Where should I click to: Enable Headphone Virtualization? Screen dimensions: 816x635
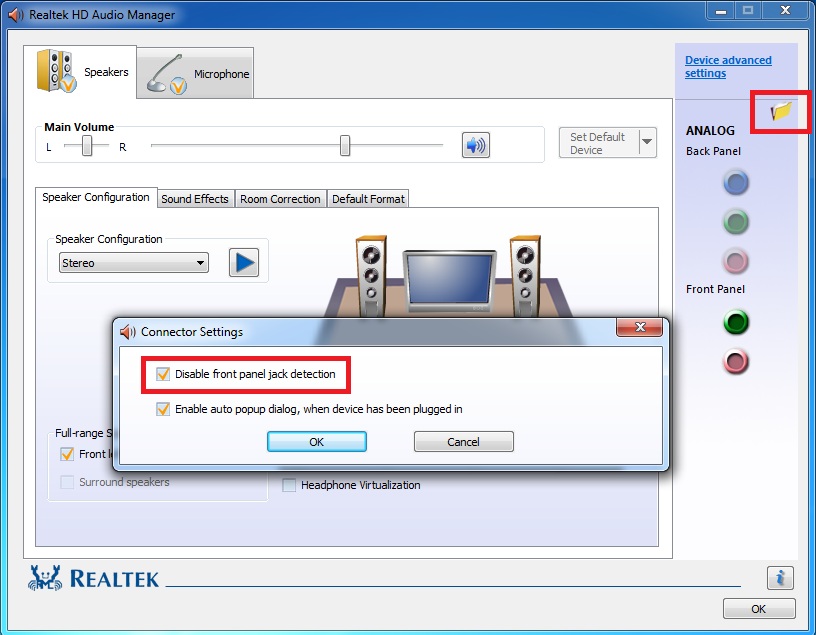pyautogui.click(x=289, y=485)
